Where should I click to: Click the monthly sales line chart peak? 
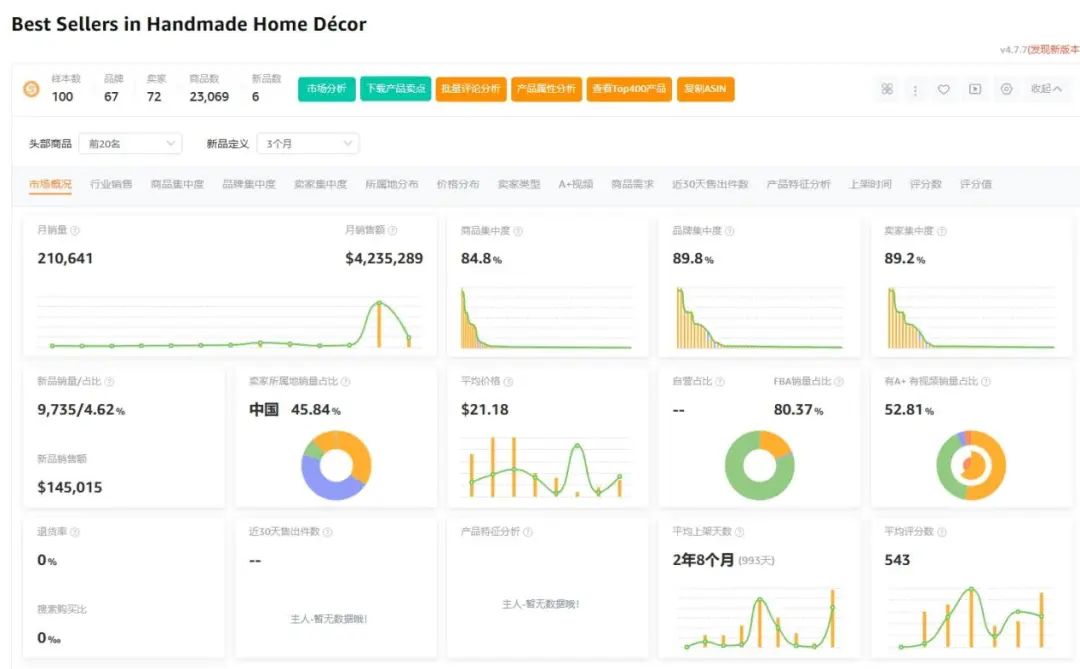[379, 302]
